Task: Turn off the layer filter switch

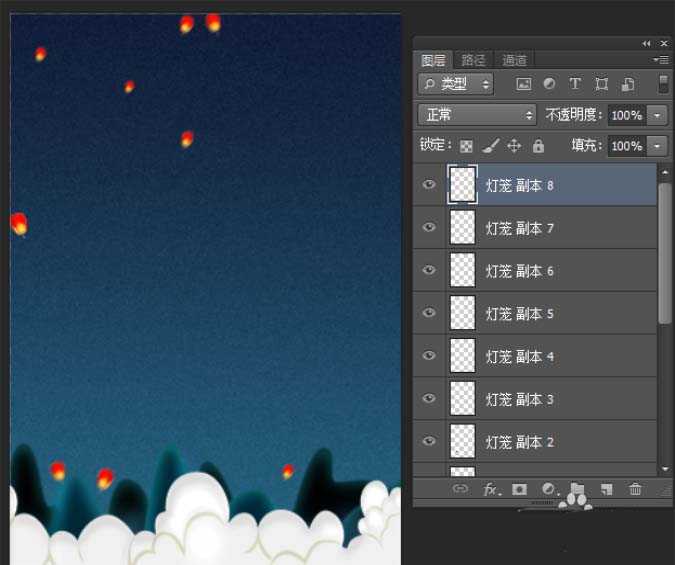Action: pos(662,84)
